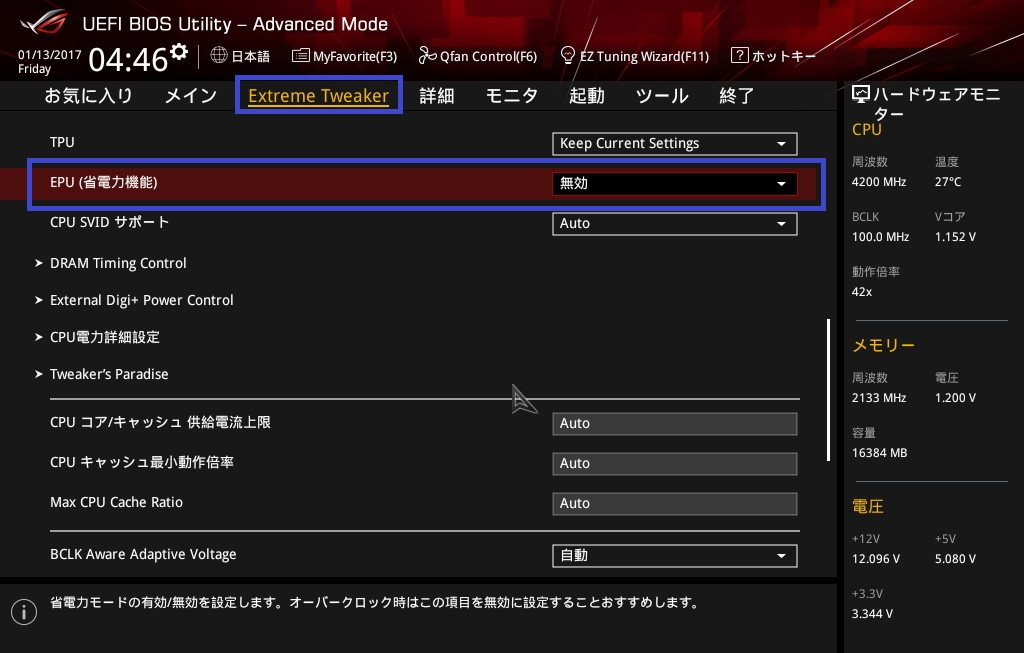Click the 3.344 V reading

click(872, 614)
